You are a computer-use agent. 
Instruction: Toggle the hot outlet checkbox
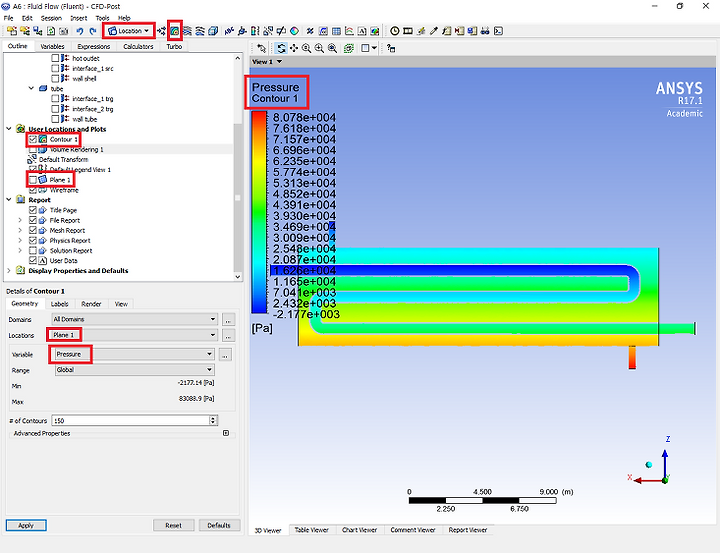tap(55, 58)
